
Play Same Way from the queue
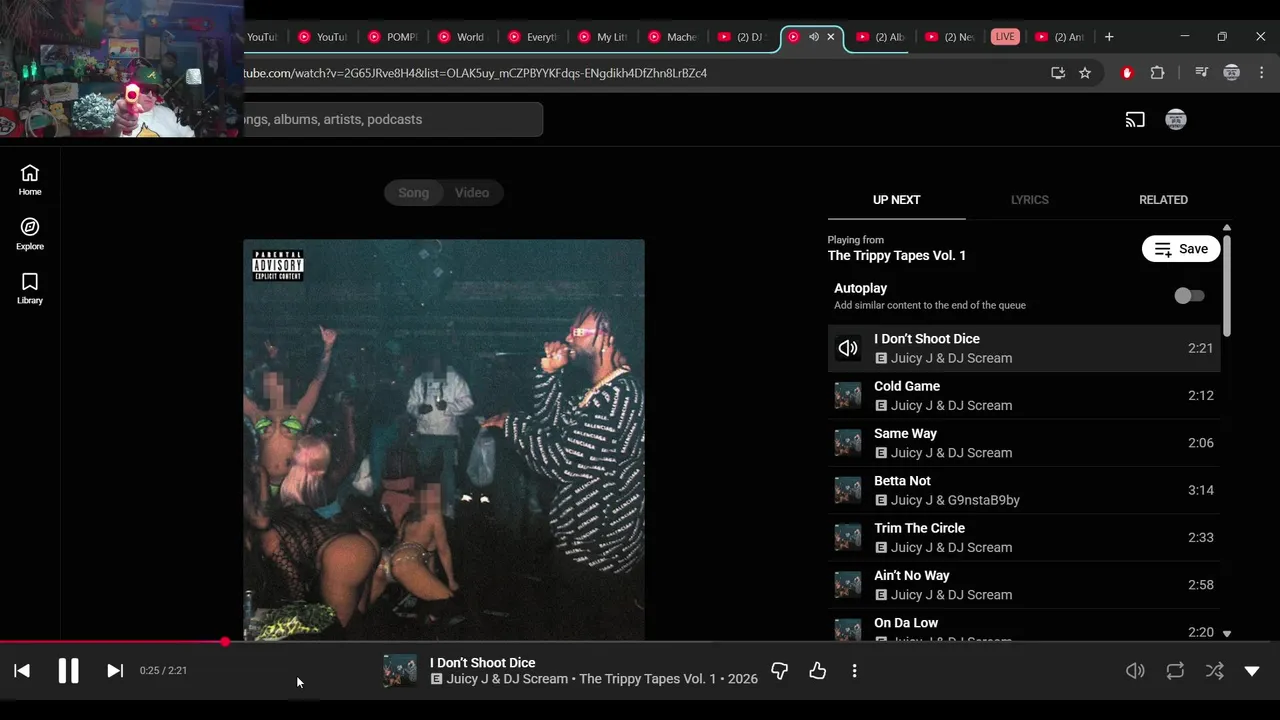tap(1024, 443)
